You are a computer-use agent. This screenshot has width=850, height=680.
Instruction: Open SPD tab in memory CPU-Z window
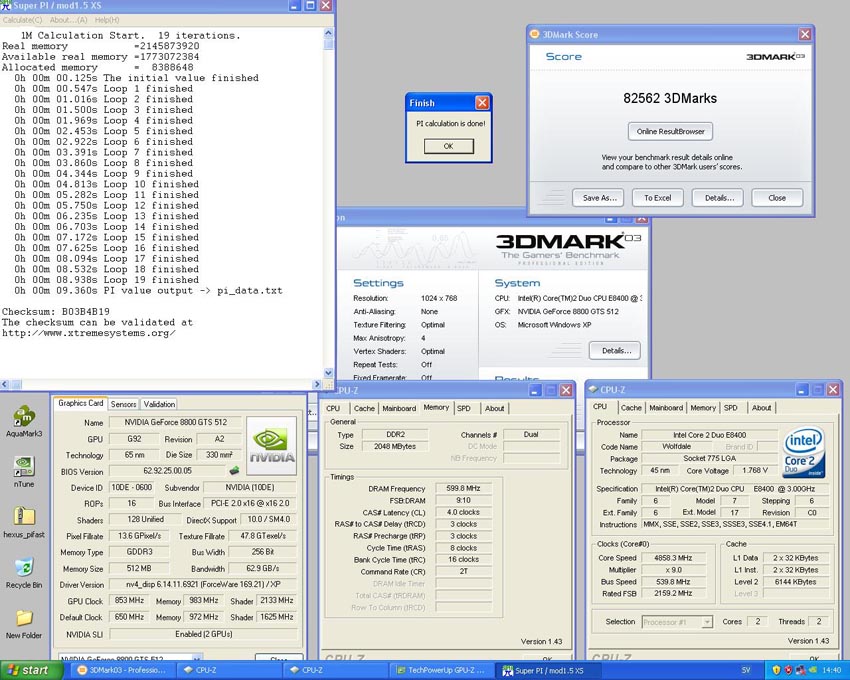tap(463, 408)
